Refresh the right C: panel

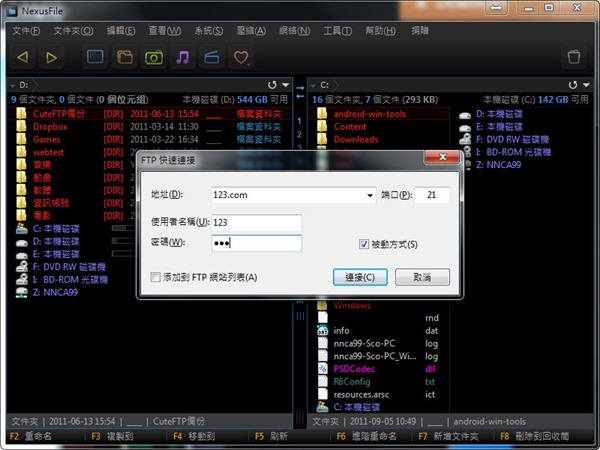[573, 85]
